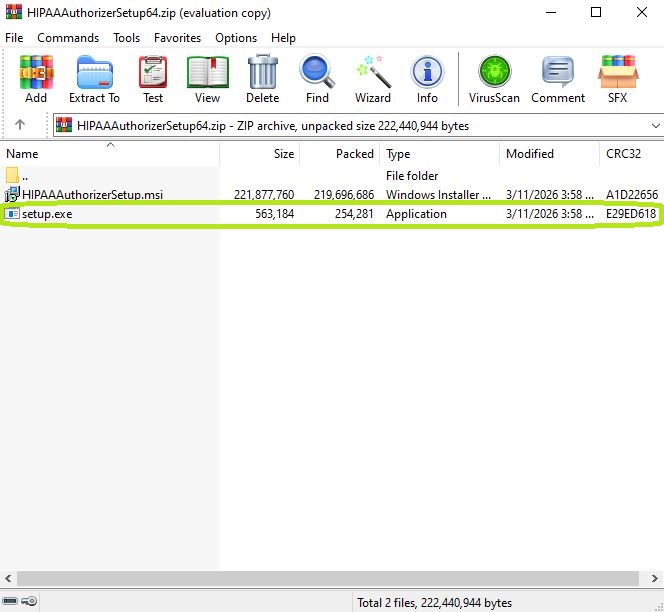Open the Favorites menu
Screen dimensions: 664x612
tap(177, 38)
